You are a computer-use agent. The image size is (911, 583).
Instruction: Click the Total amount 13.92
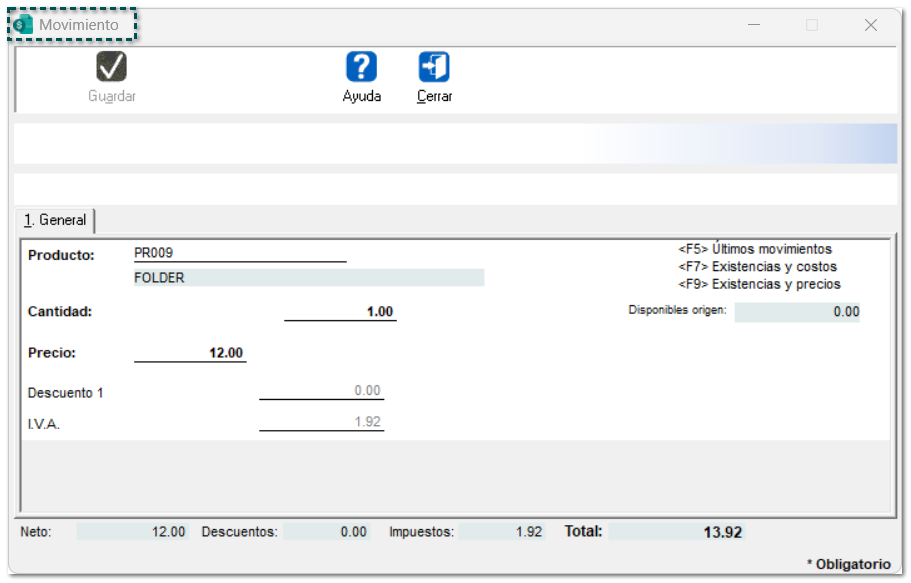tap(676, 532)
